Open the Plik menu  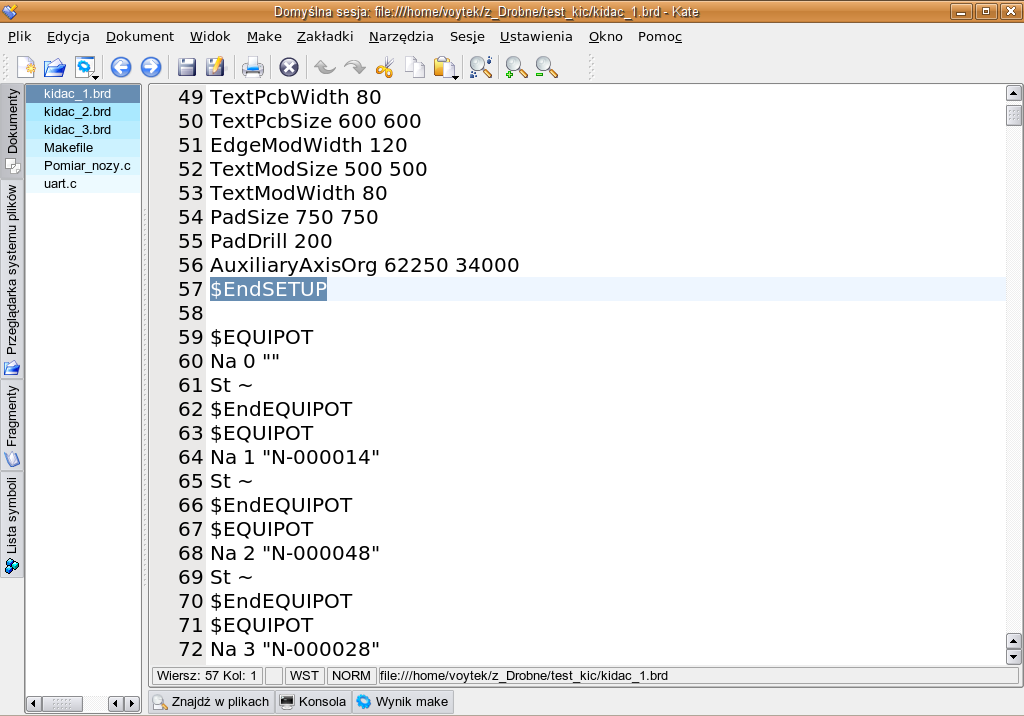coord(20,37)
